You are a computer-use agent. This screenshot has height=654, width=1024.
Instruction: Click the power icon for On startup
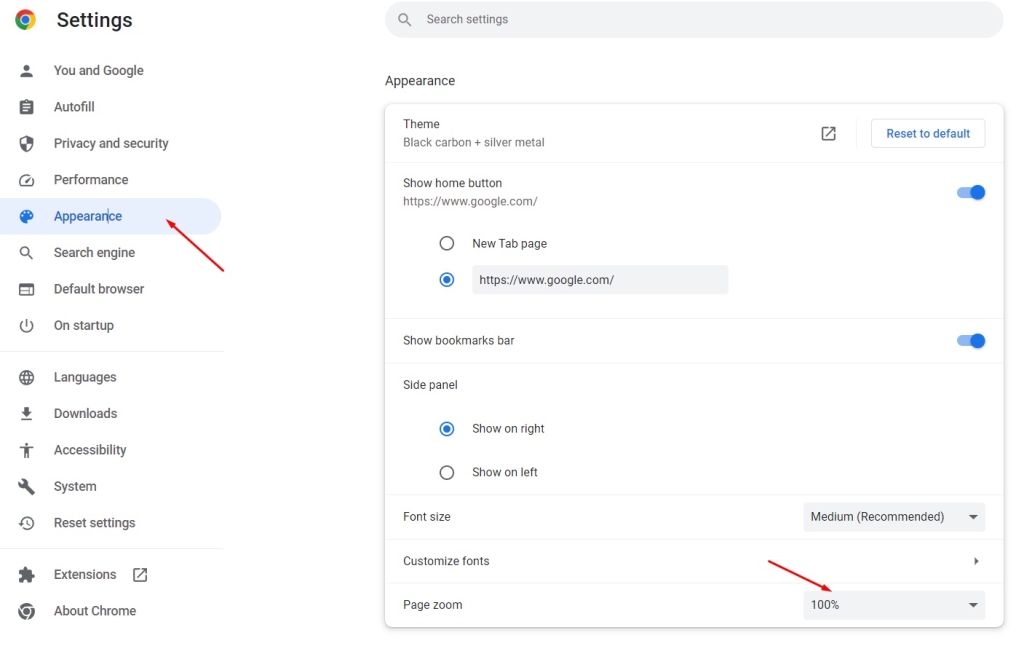[26, 325]
